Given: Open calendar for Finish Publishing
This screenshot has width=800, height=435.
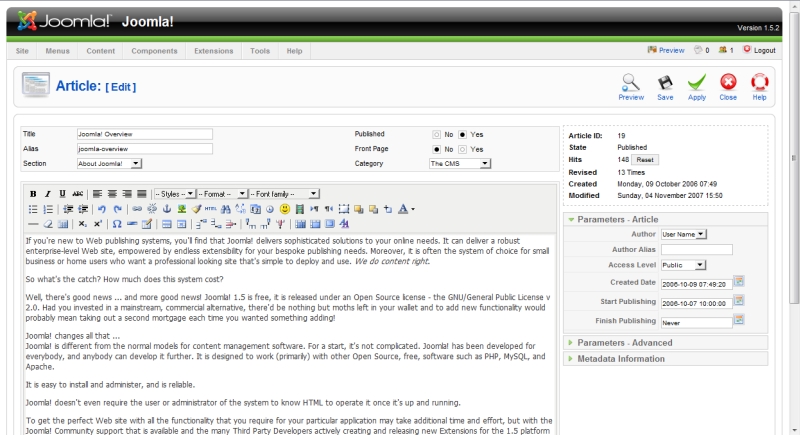Looking at the screenshot, I should click(x=739, y=320).
